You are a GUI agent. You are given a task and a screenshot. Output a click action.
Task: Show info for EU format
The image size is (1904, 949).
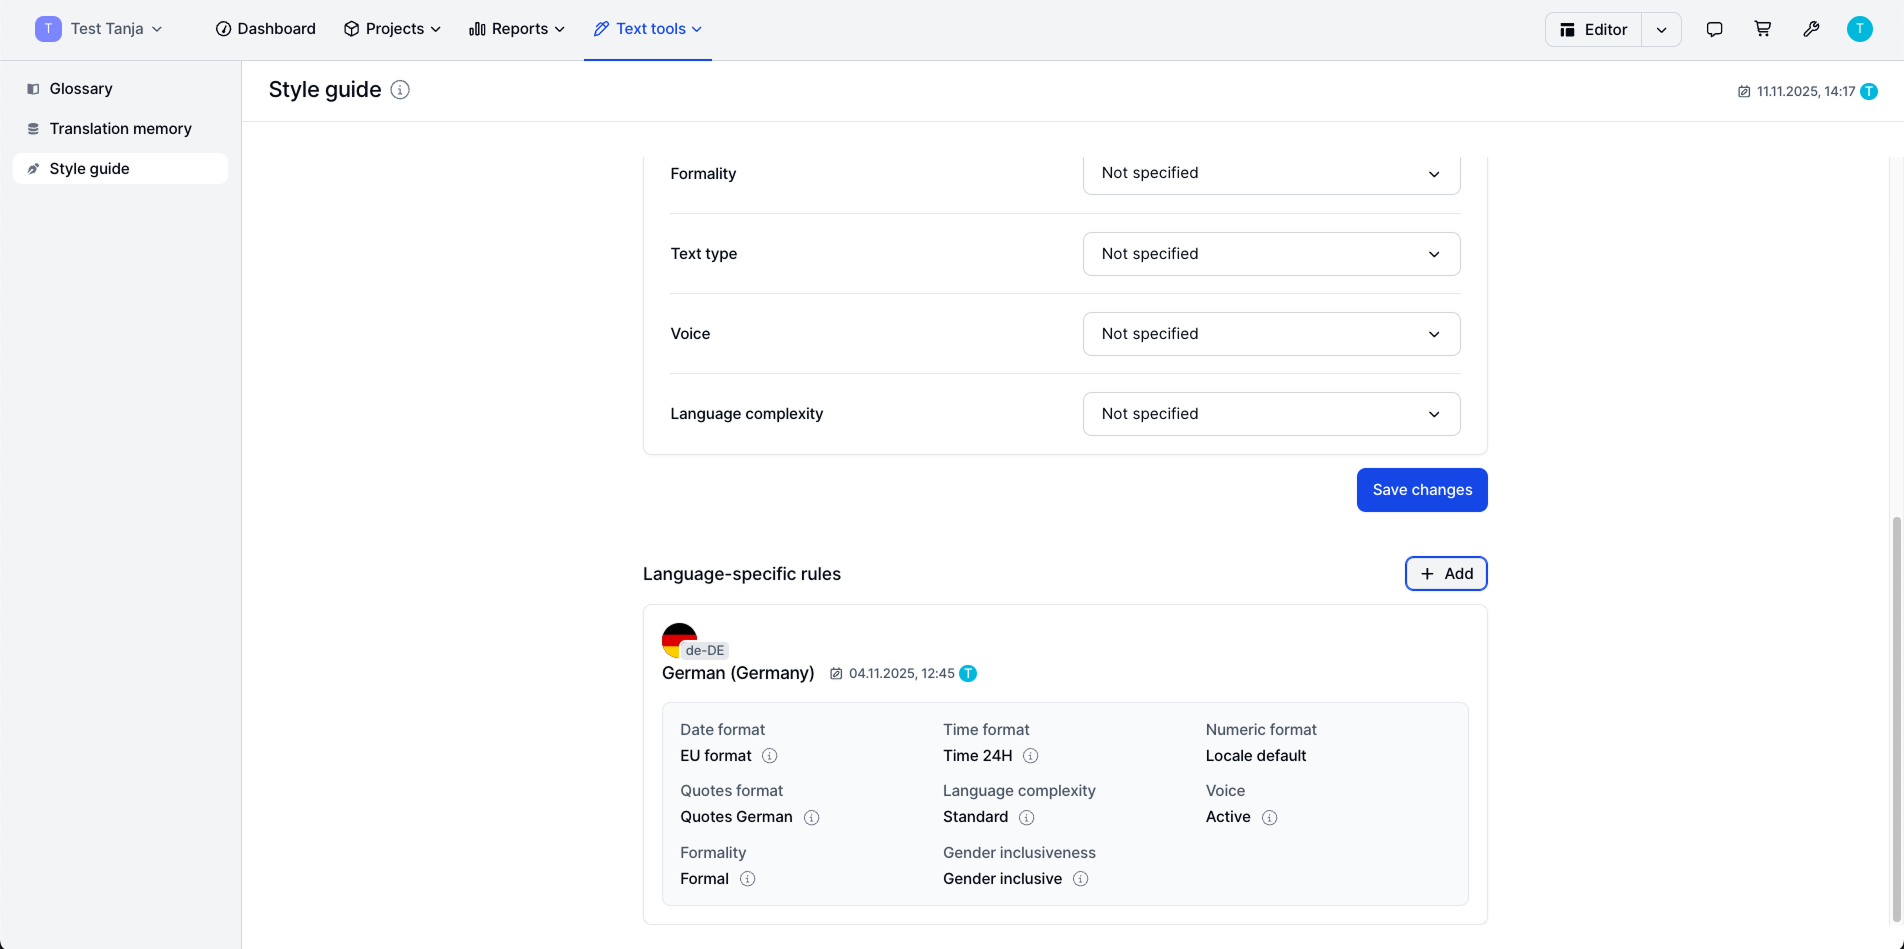[x=769, y=756]
